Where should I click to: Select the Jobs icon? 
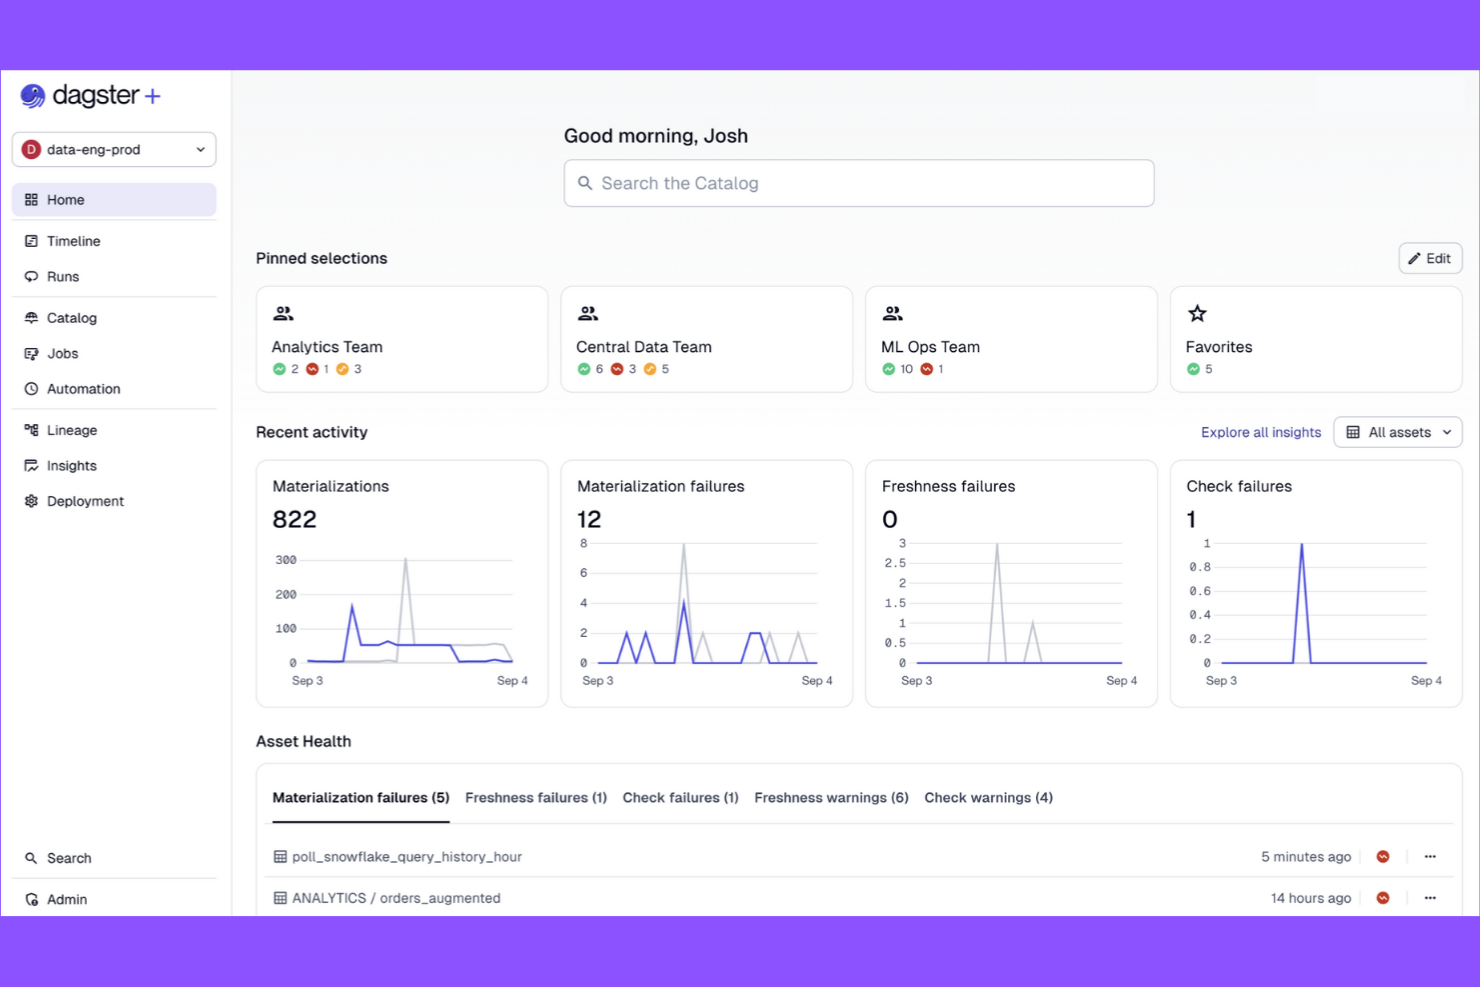point(31,353)
